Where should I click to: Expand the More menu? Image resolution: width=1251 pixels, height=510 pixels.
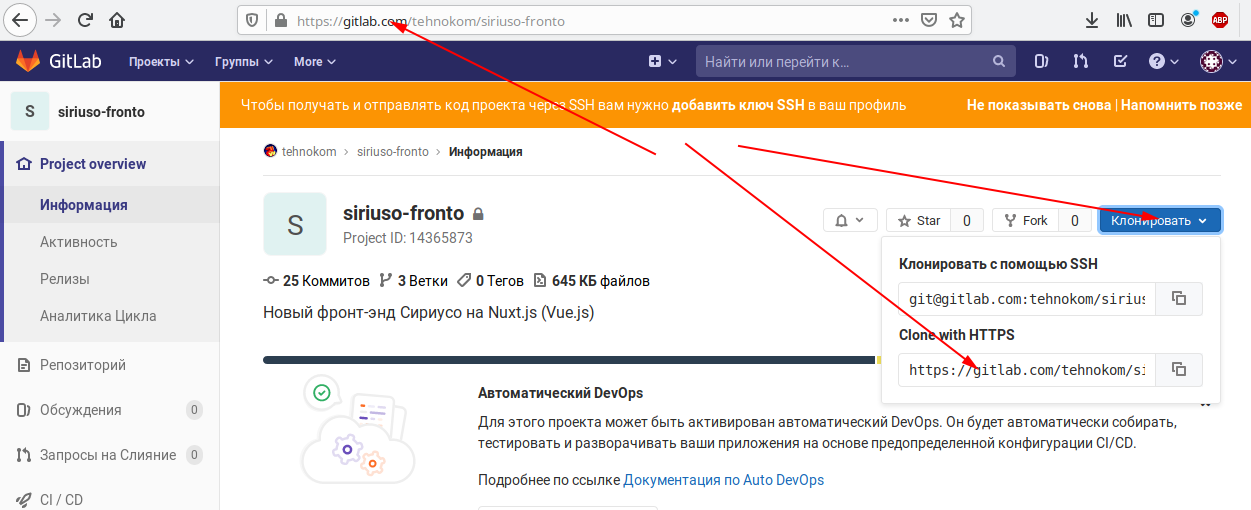[315, 62]
